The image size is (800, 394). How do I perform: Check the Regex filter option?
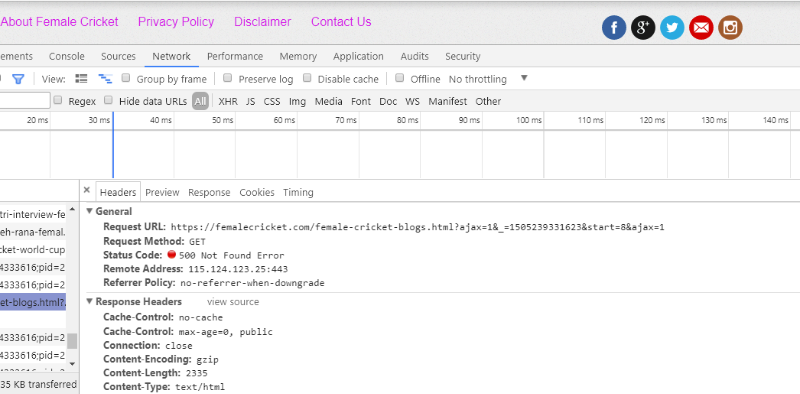(58, 100)
